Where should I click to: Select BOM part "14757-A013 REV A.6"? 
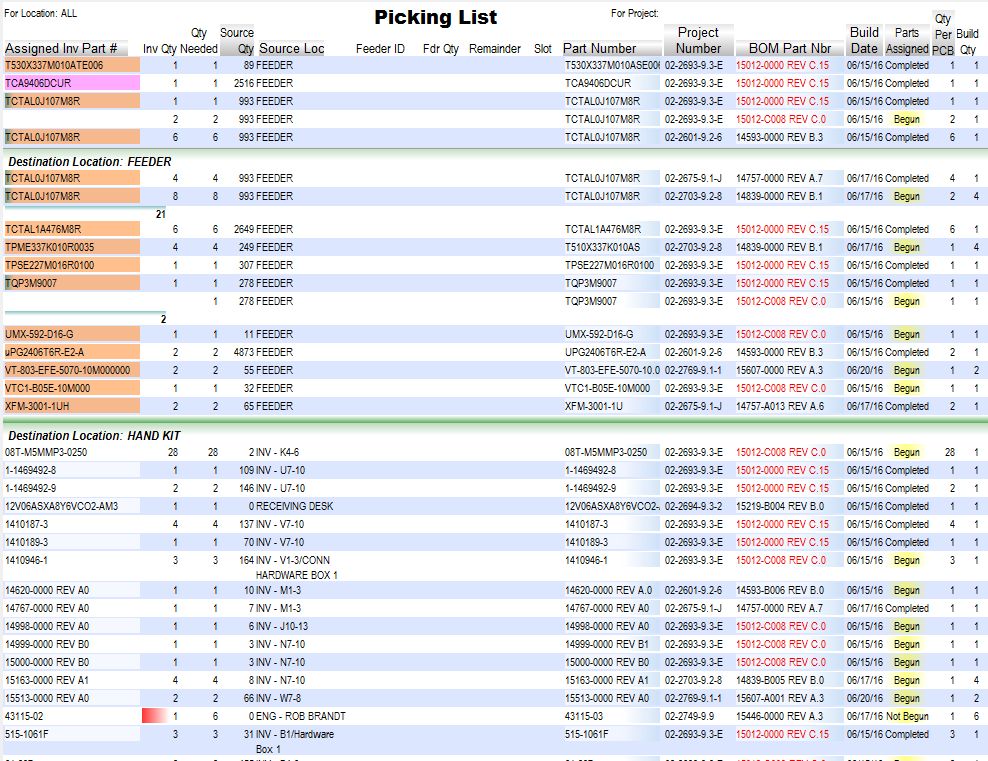(780, 406)
